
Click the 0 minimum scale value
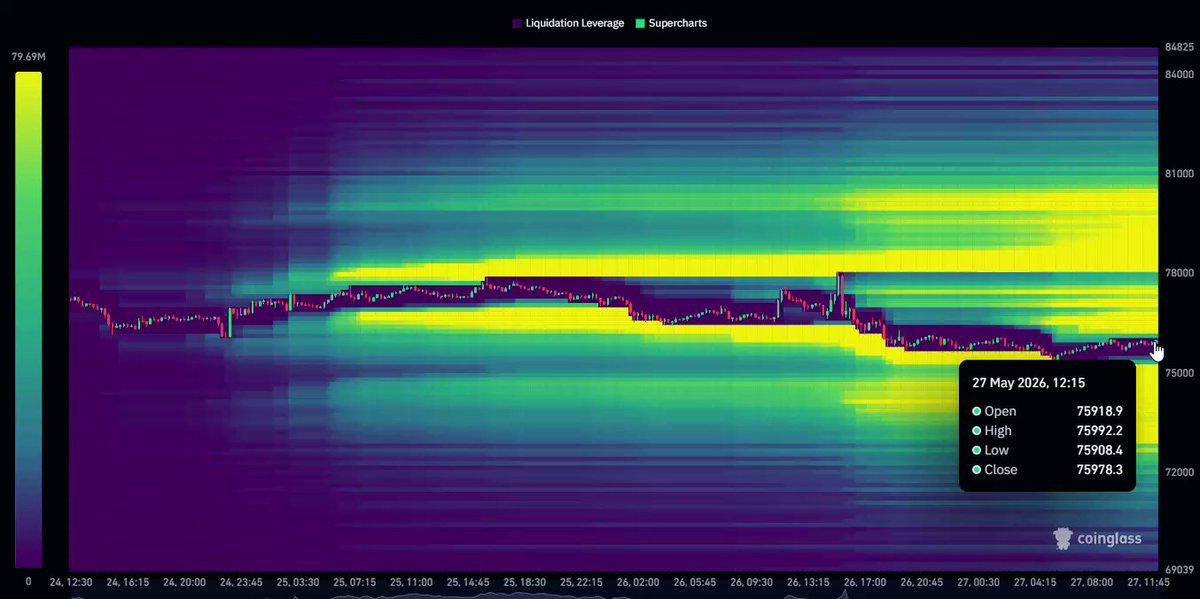pyautogui.click(x=28, y=580)
